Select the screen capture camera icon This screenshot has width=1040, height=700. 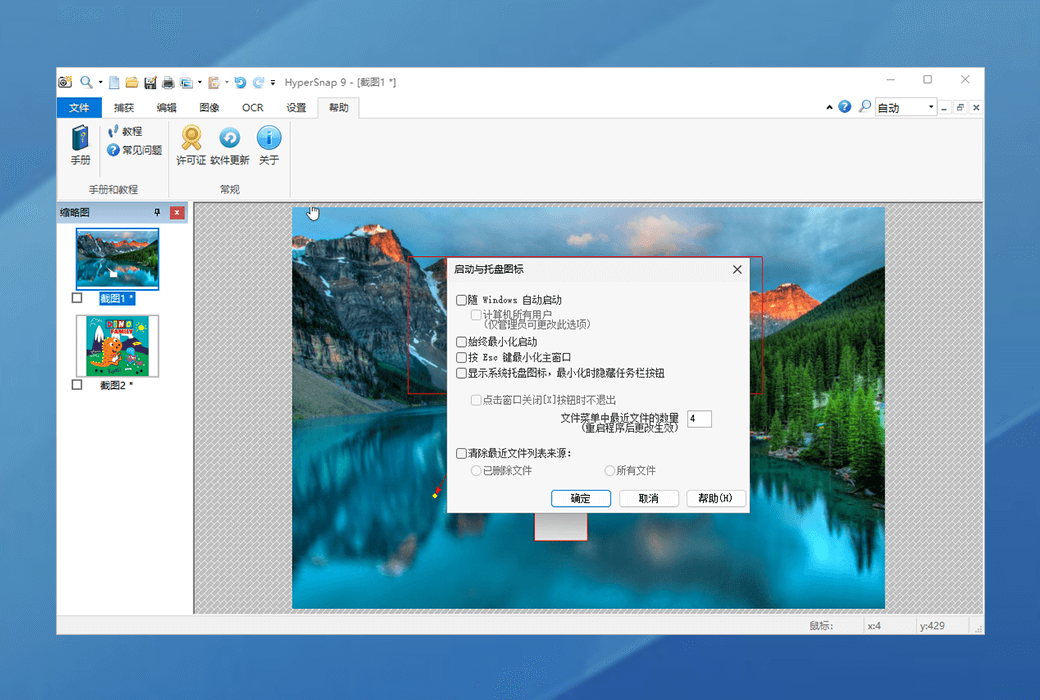coord(66,82)
